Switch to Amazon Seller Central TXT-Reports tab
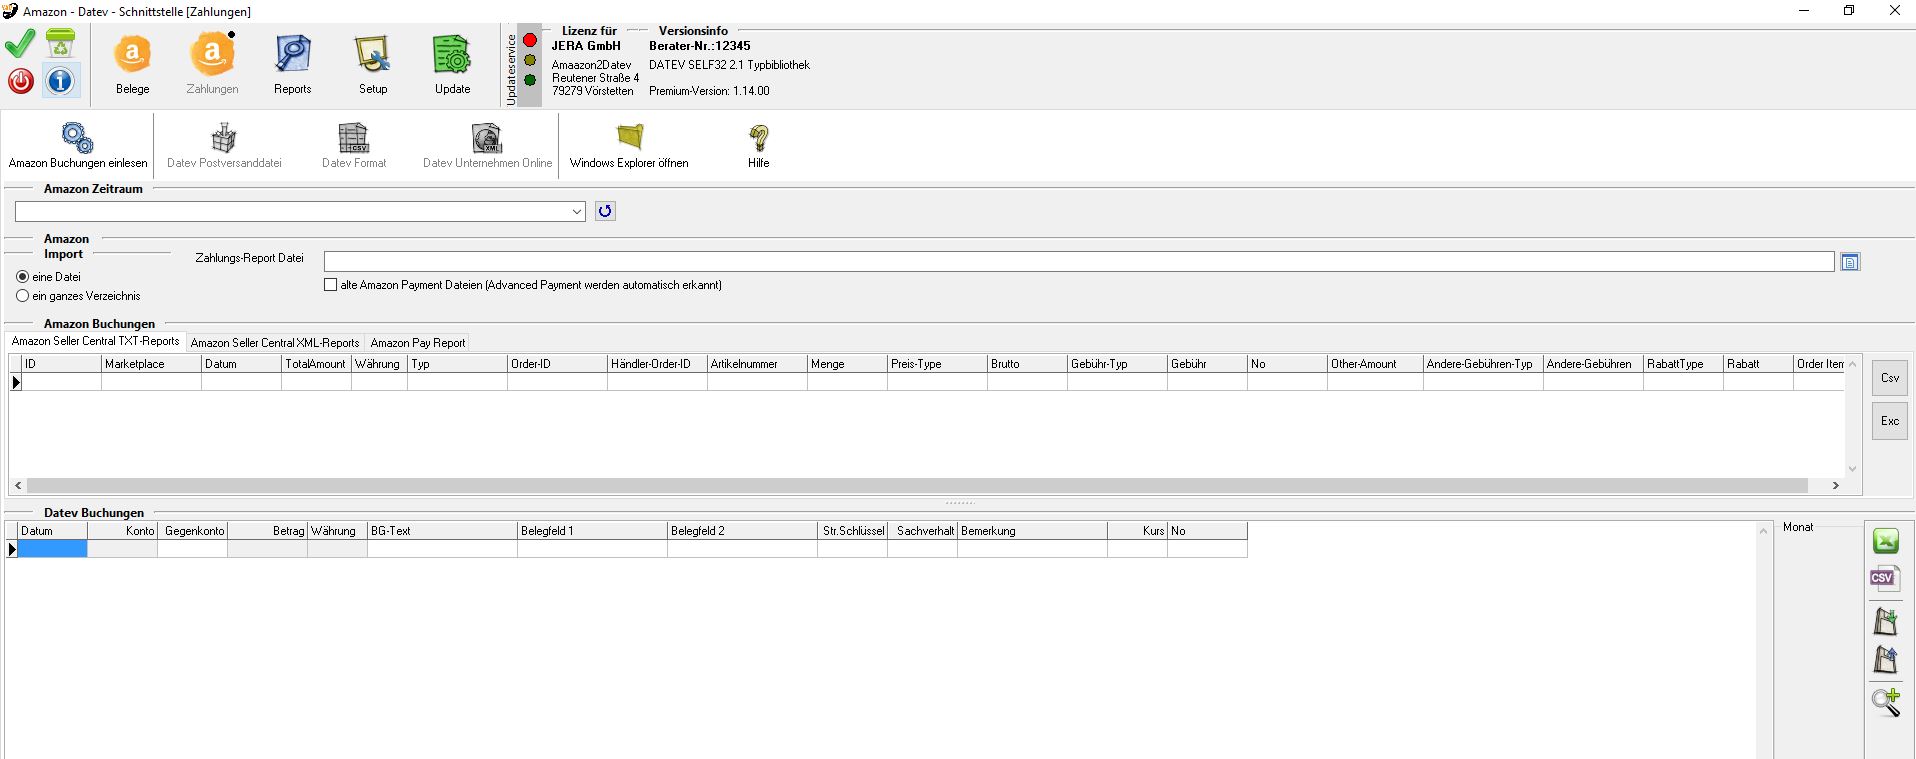1916x759 pixels. (95, 341)
